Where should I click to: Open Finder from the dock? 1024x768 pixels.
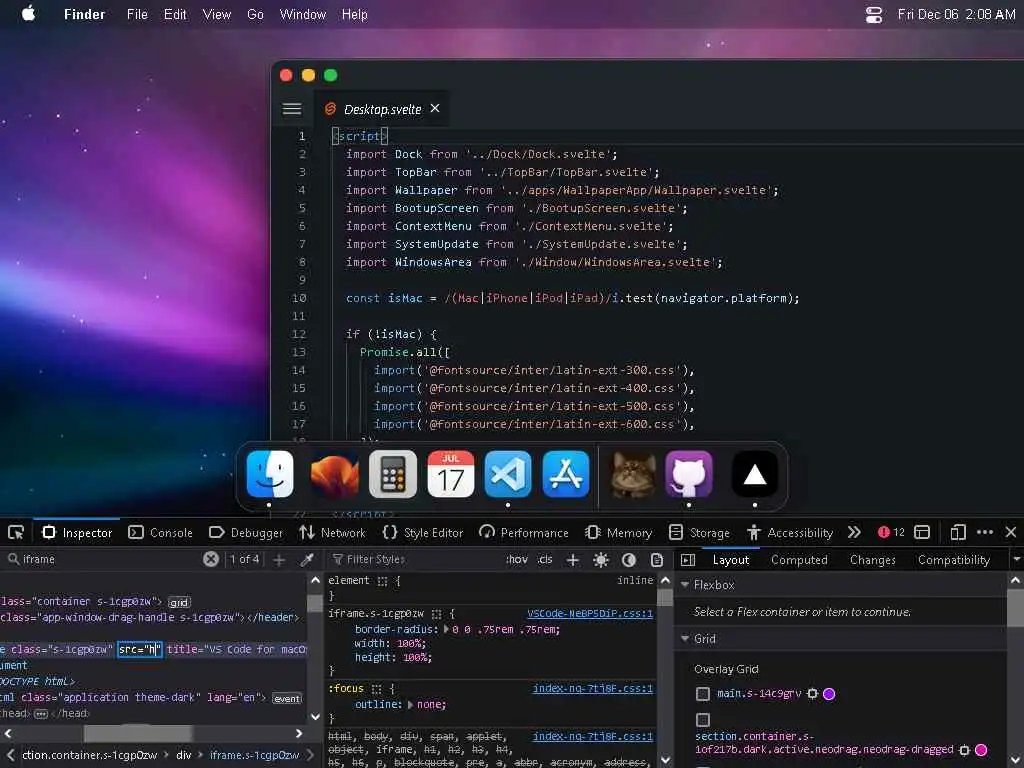[270, 474]
